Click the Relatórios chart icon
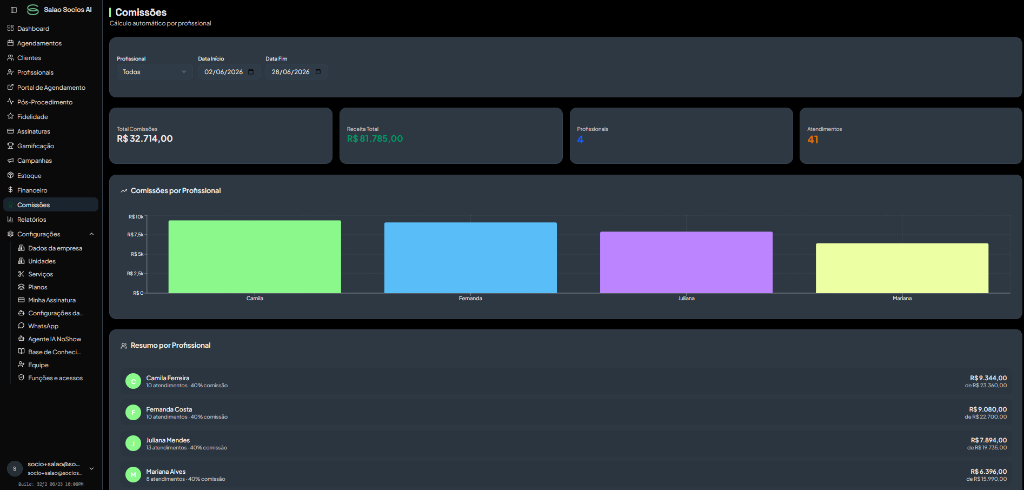1024x490 pixels. click(x=10, y=220)
